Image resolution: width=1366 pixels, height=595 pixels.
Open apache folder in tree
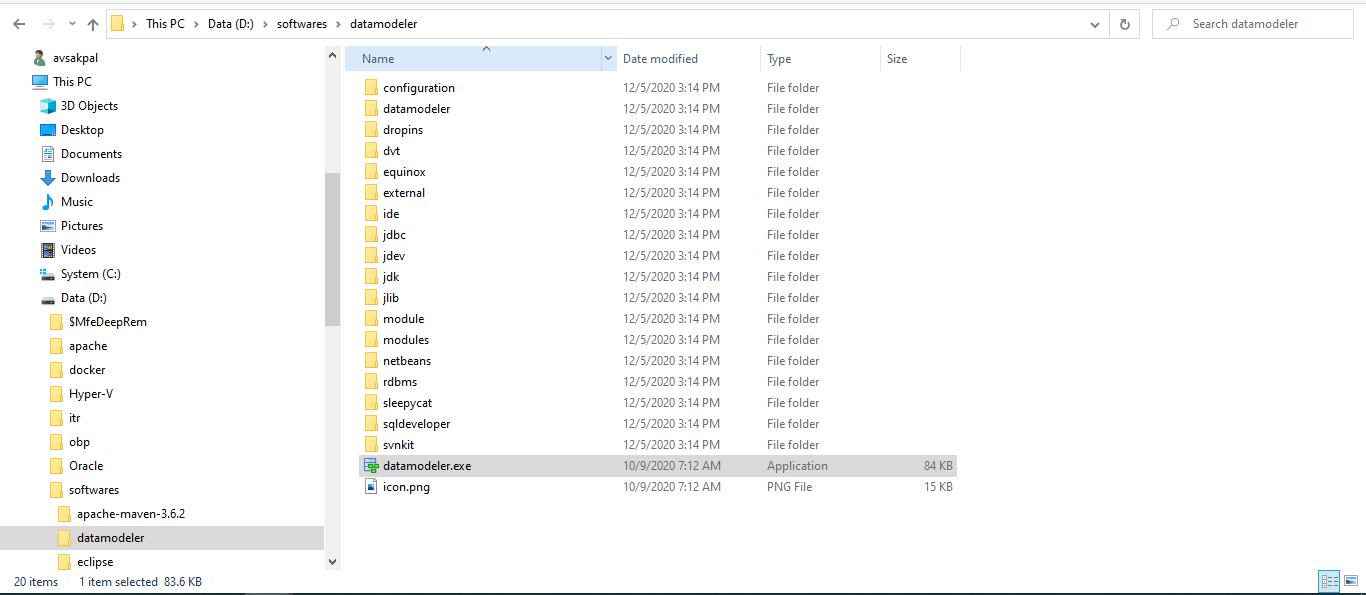click(88, 346)
